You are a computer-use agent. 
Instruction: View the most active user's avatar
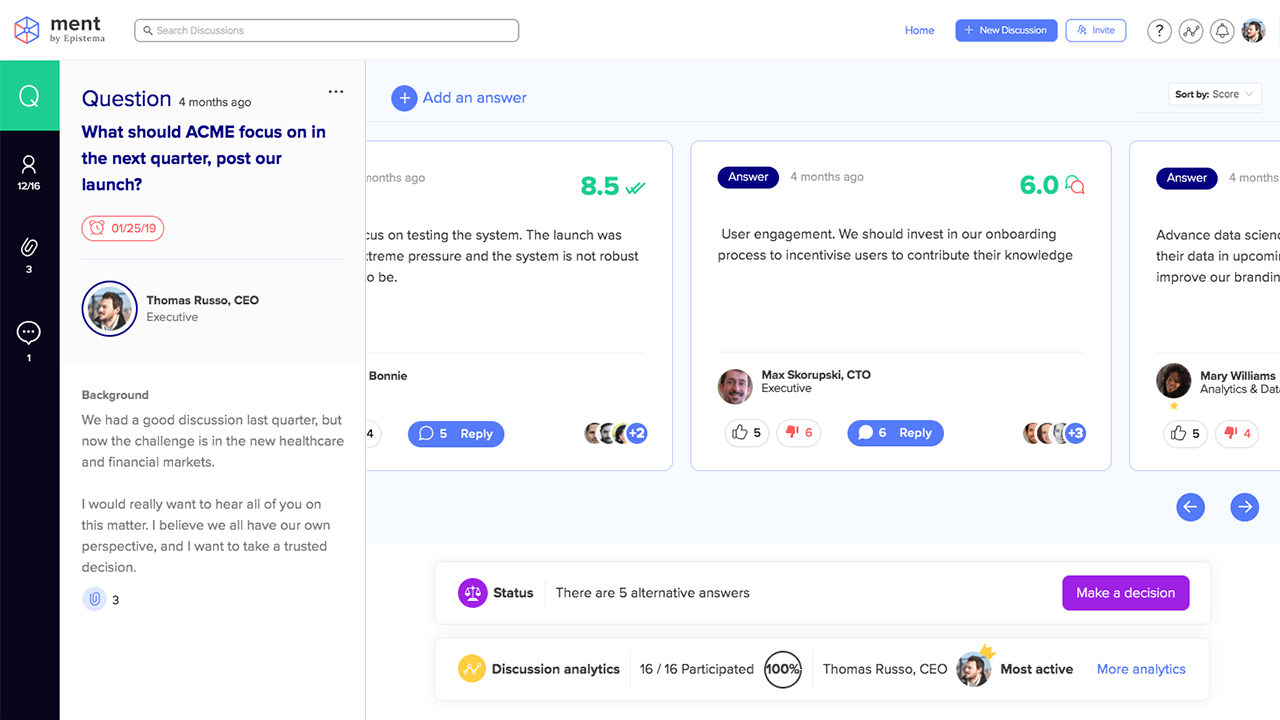point(973,669)
